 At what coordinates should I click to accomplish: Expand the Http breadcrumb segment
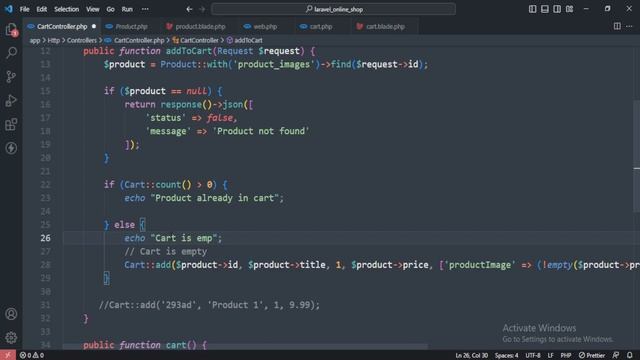[53, 40]
